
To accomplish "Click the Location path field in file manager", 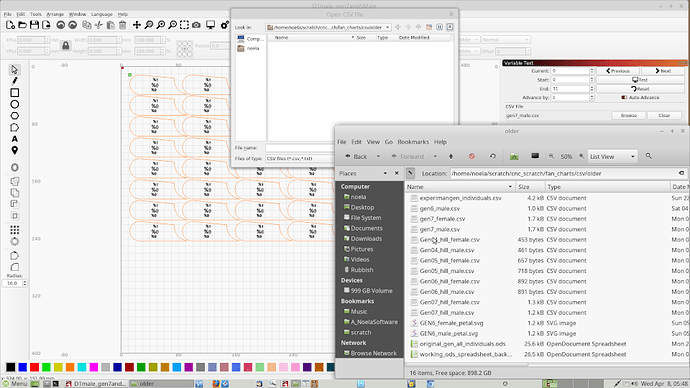I will (x=563, y=173).
